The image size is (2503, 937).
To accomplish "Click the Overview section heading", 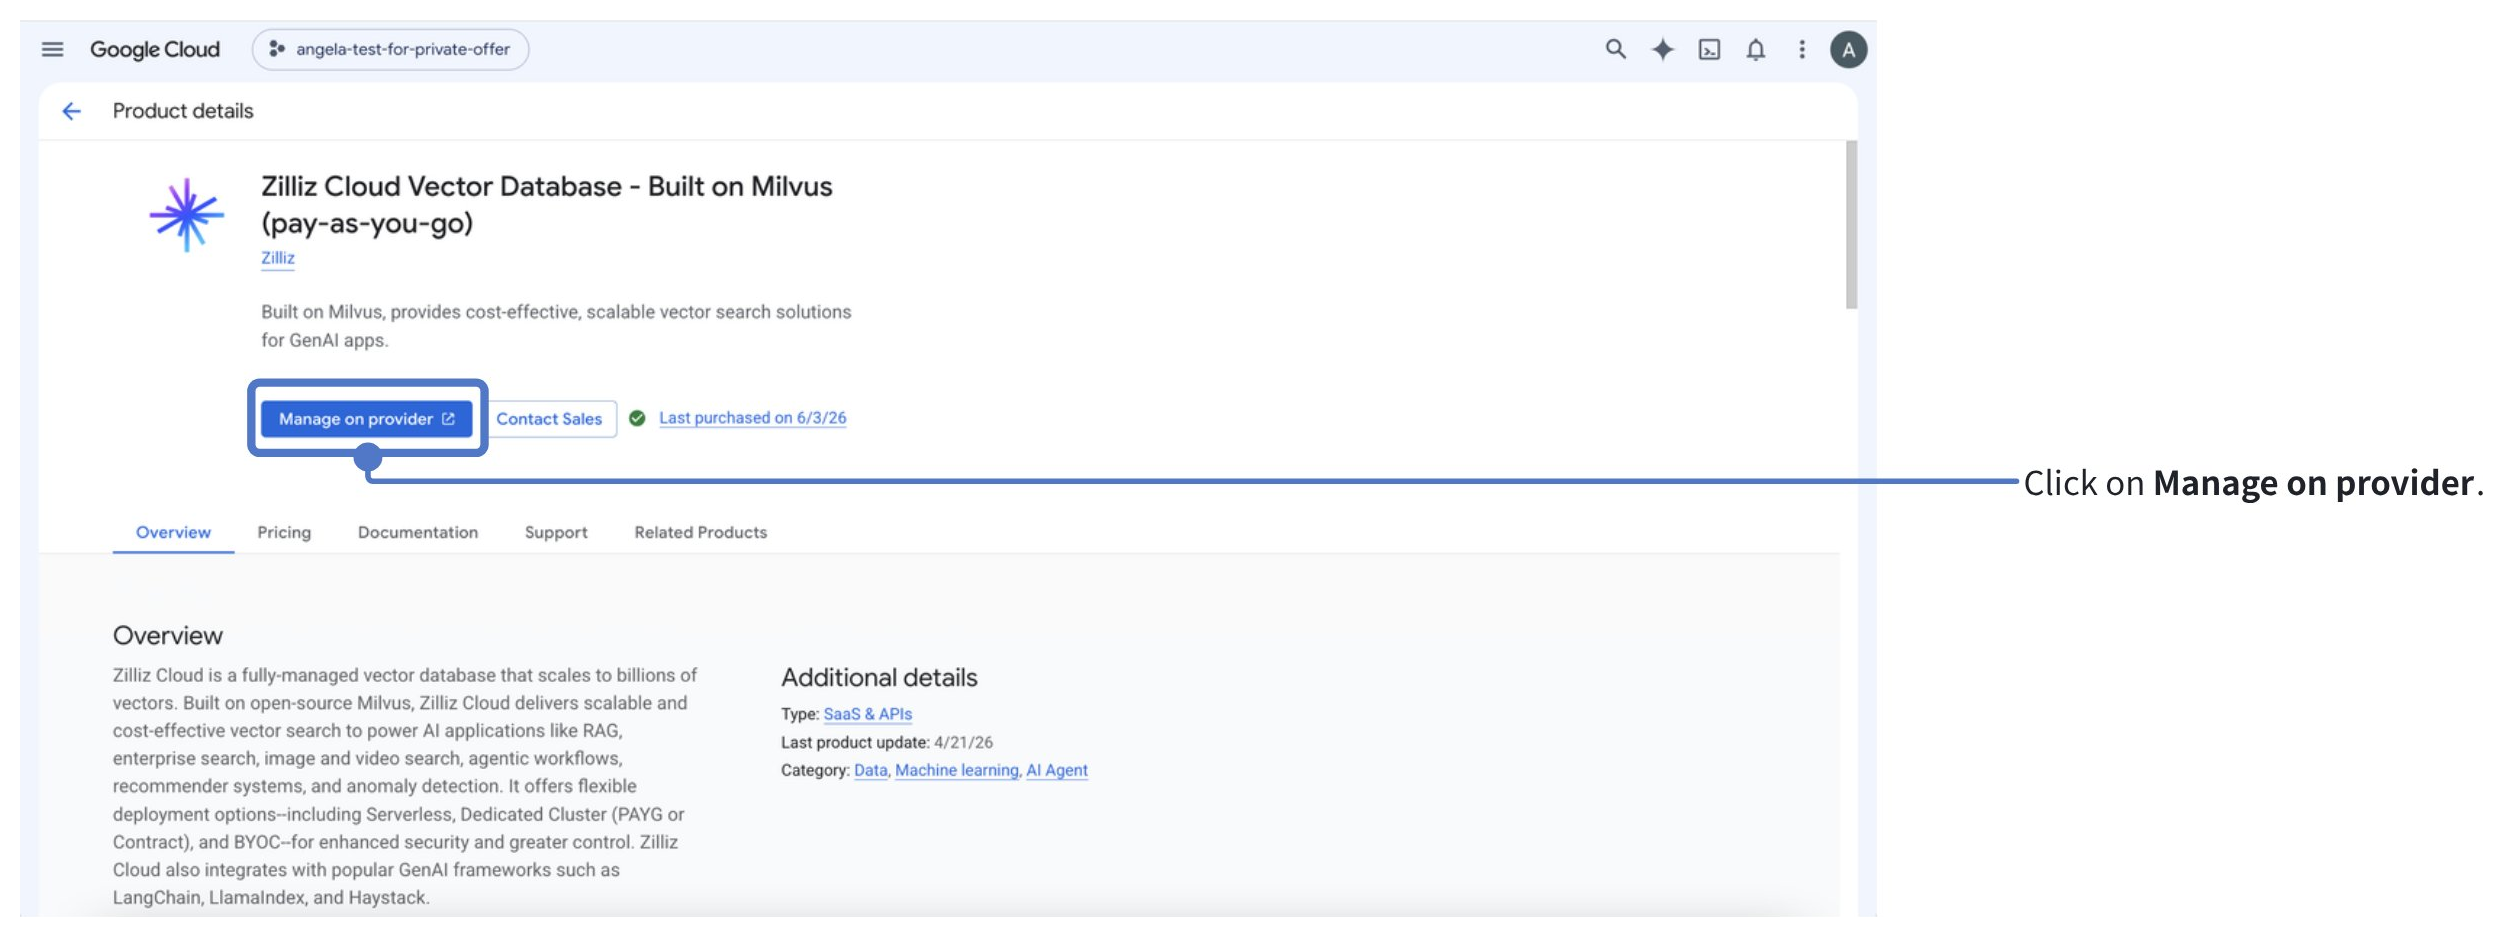I will [168, 635].
